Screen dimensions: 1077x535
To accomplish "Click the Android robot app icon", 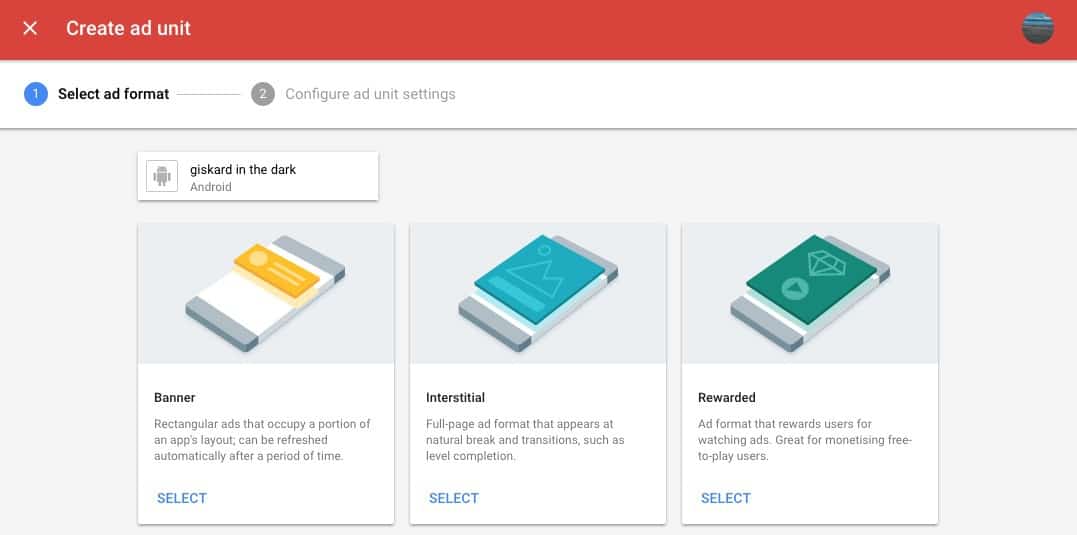I will (162, 177).
